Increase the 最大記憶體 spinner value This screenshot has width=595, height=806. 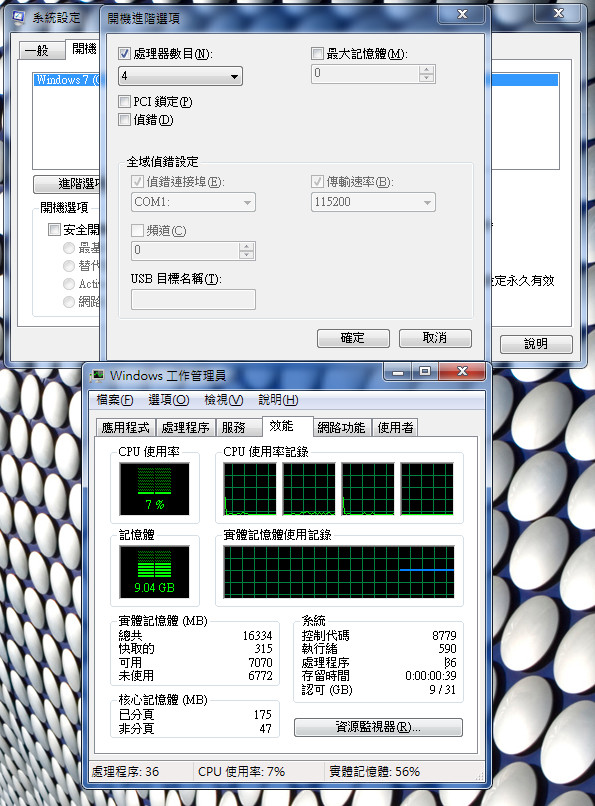point(426,69)
